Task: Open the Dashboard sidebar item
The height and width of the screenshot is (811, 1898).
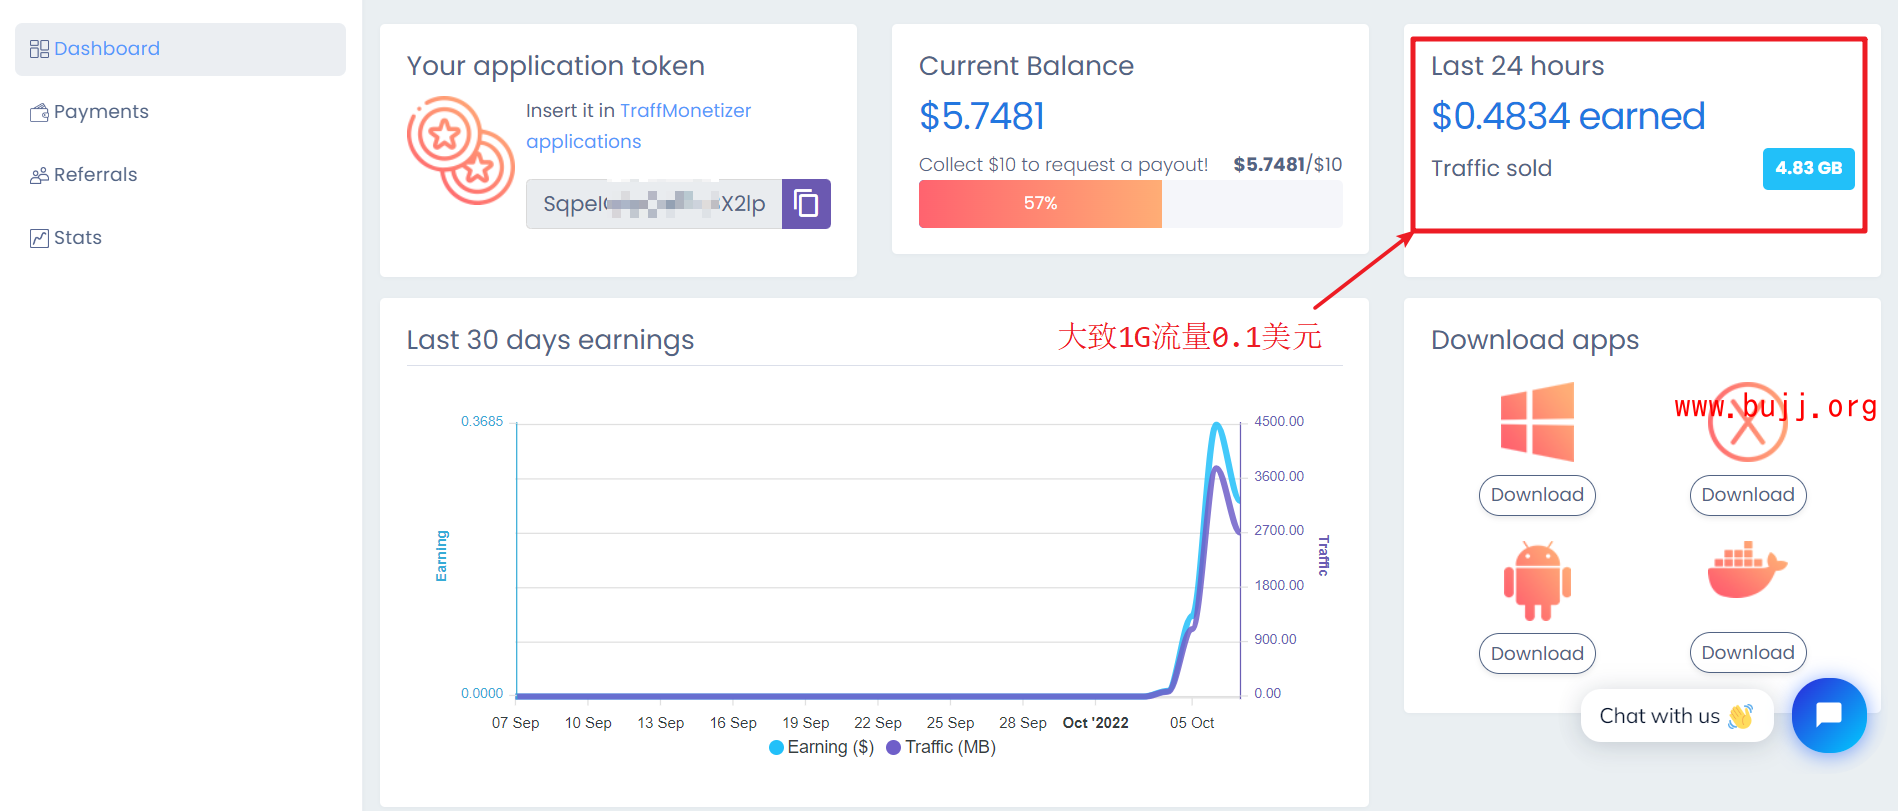Action: 180,49
